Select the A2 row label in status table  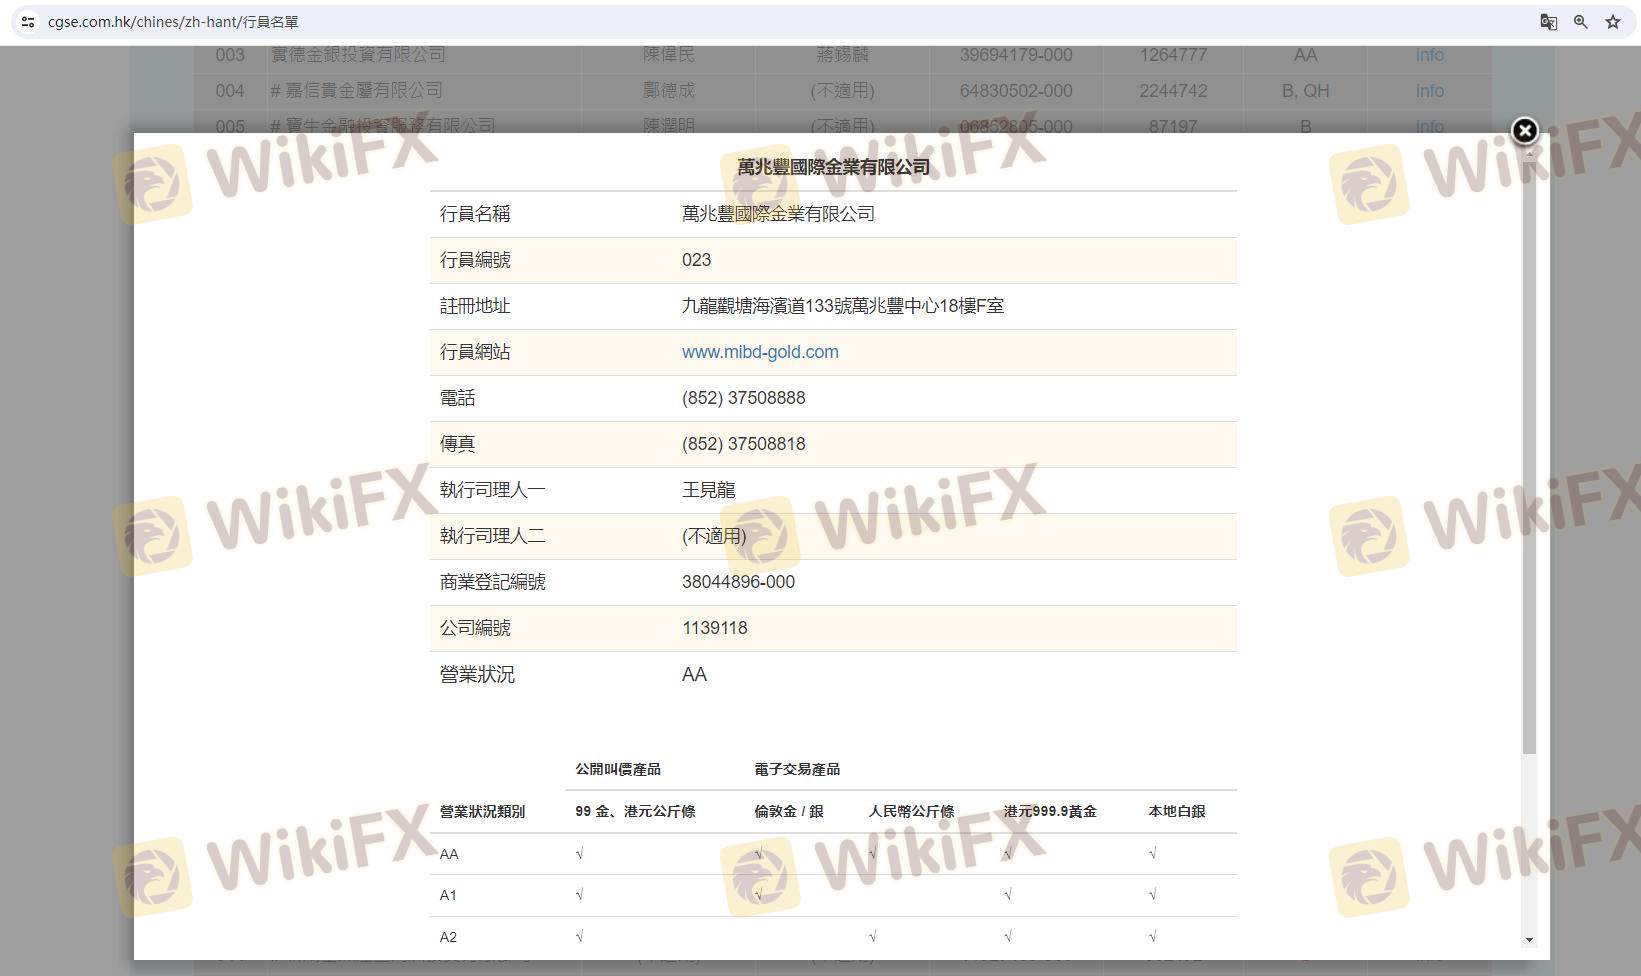click(448, 937)
